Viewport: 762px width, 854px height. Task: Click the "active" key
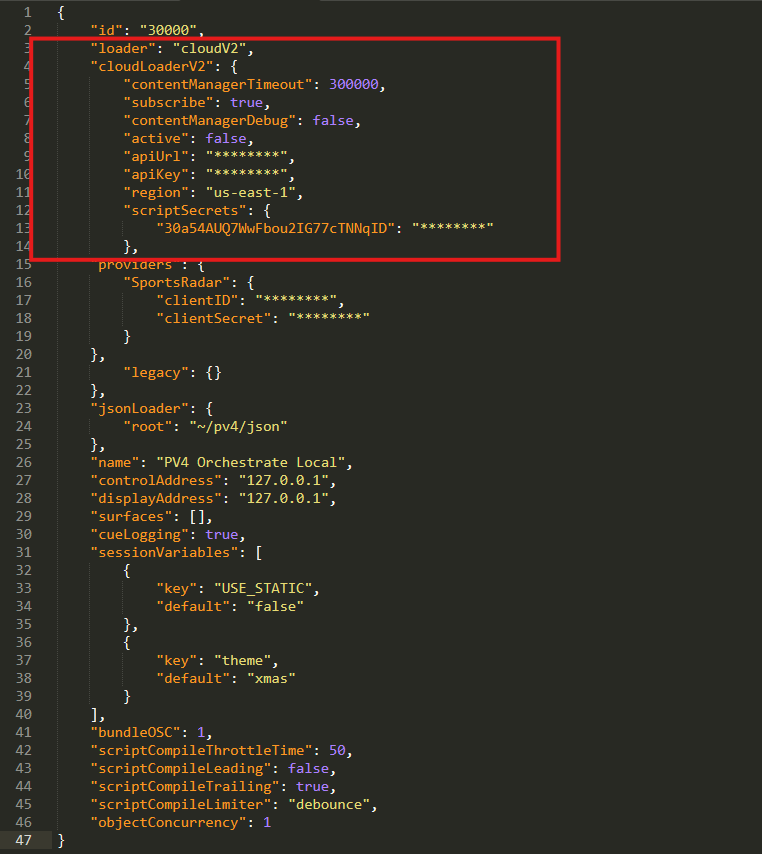(156, 138)
